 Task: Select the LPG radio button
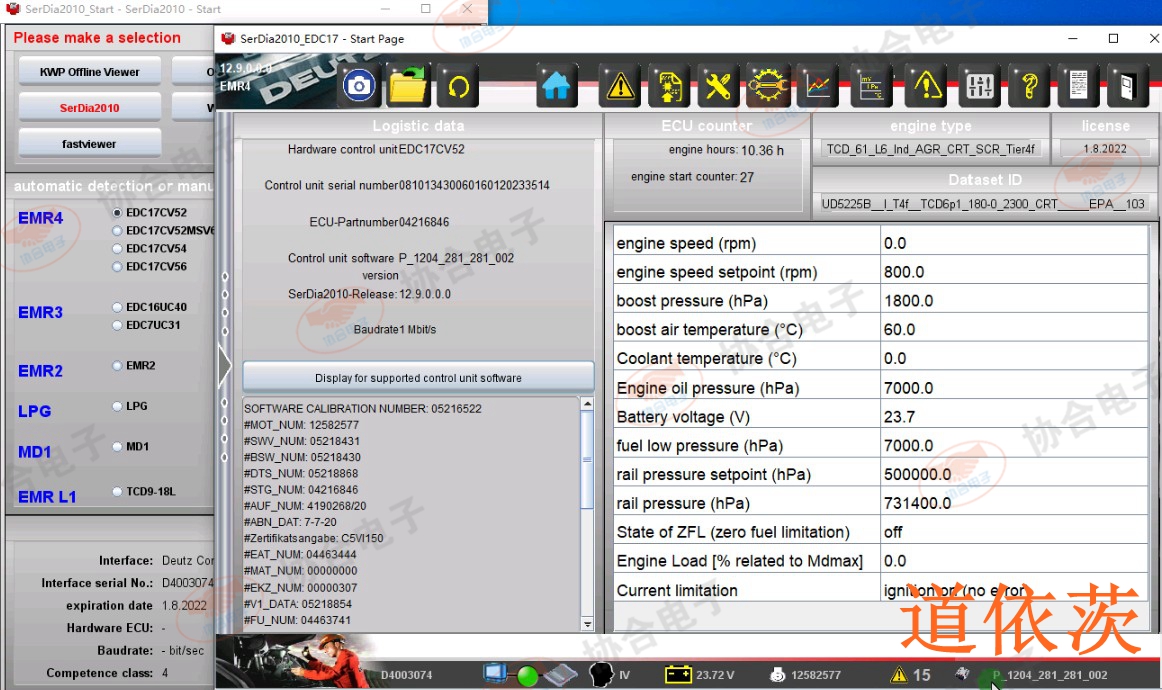tap(117, 406)
